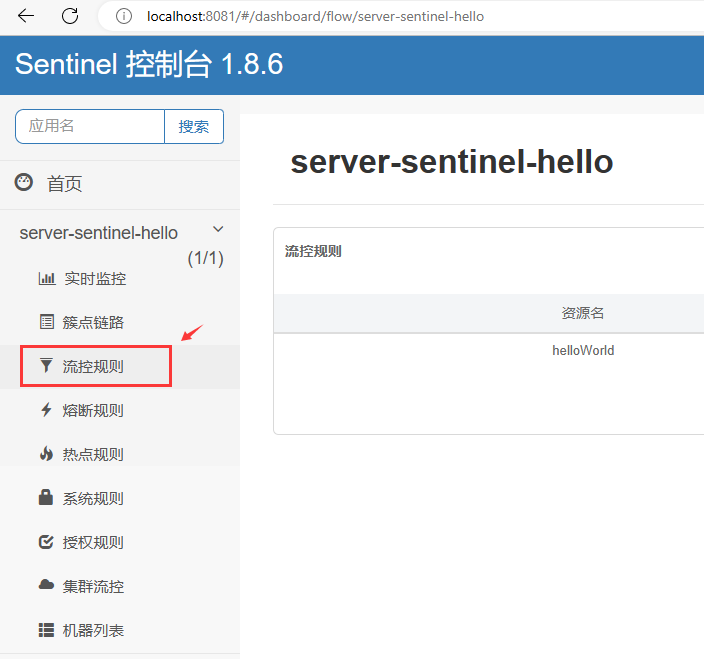The height and width of the screenshot is (659, 704).
Task: Open 熔断规则 menu item
Action: [x=93, y=410]
